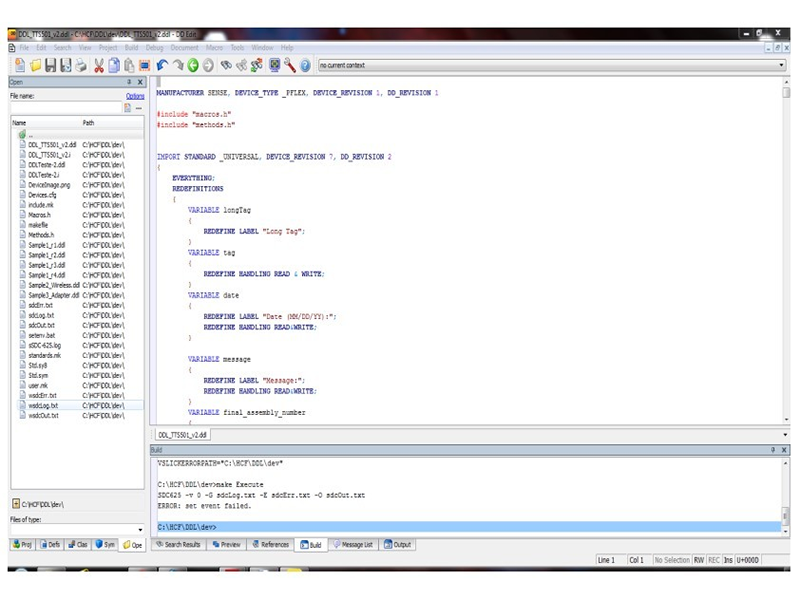Select file Macros.h in the list
The height and width of the screenshot is (600, 800).
(39, 215)
